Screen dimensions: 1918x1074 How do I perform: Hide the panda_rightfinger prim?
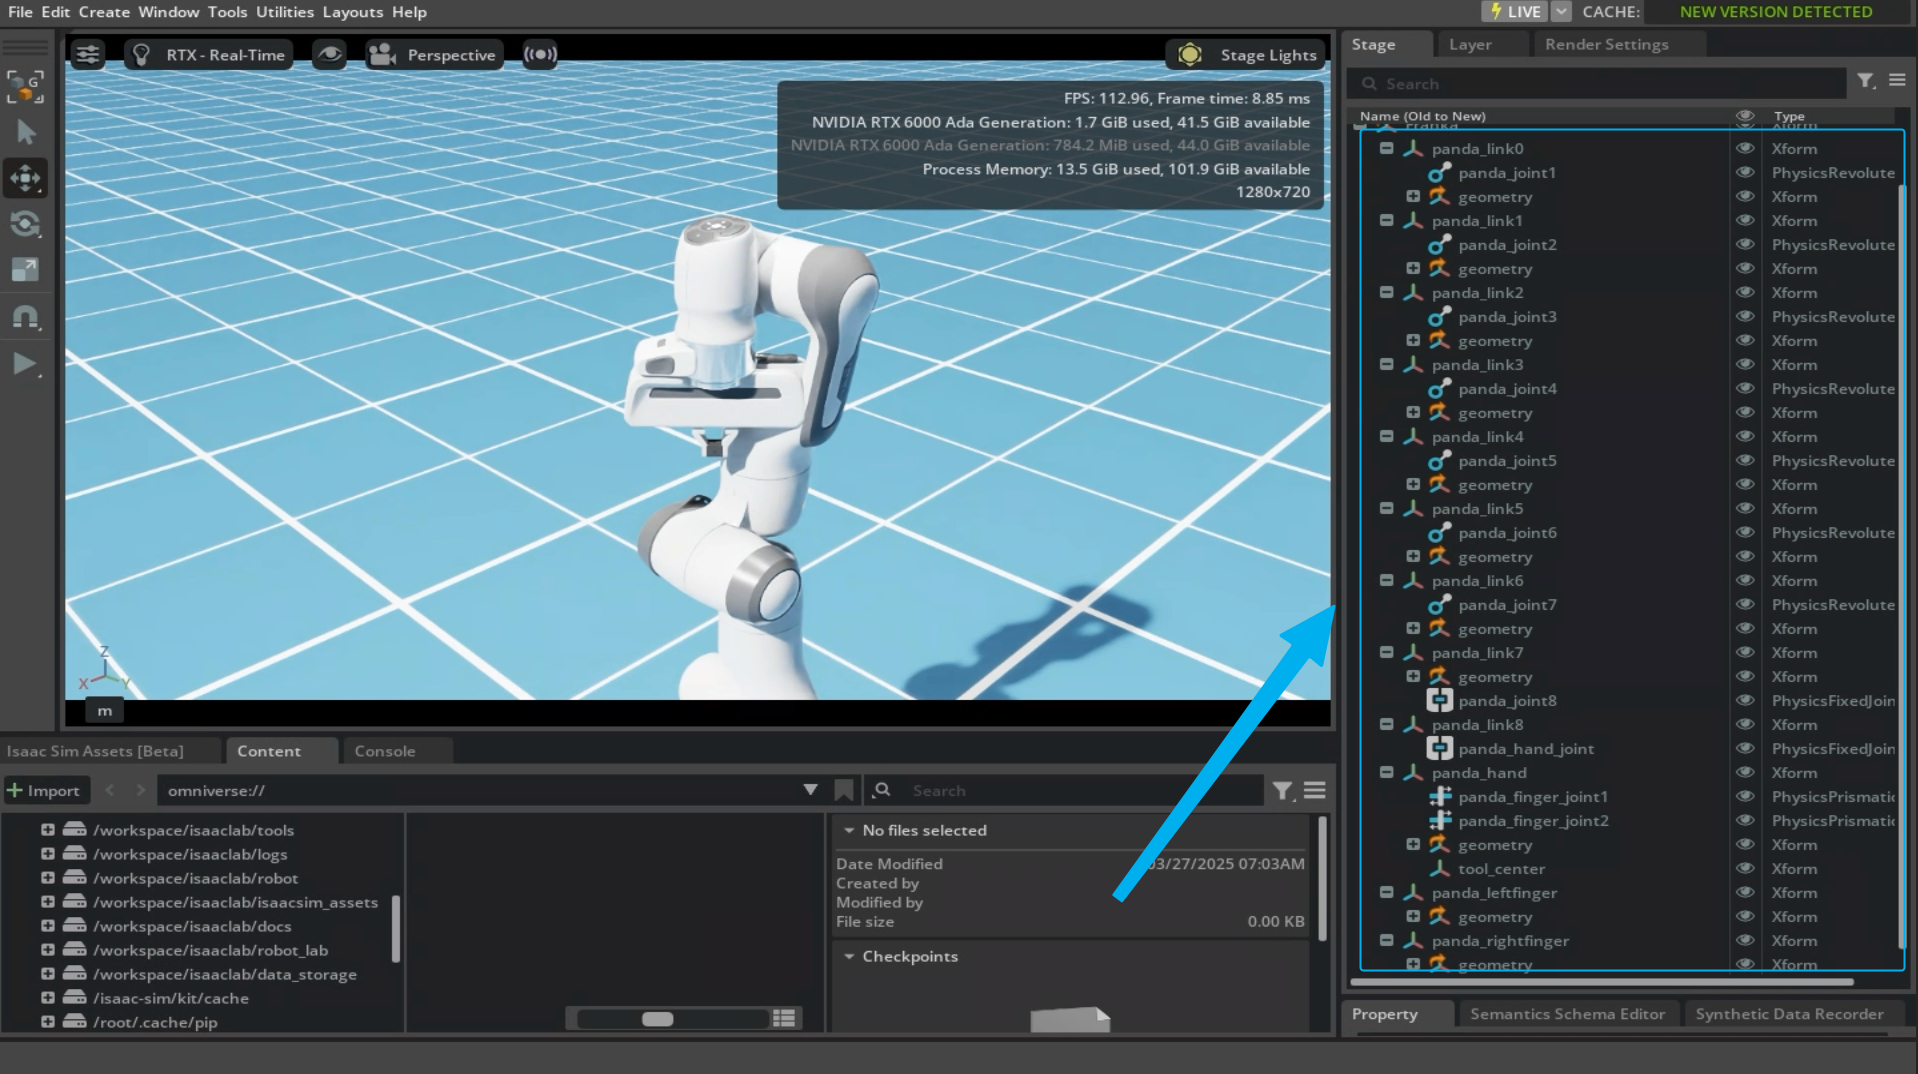1745,940
